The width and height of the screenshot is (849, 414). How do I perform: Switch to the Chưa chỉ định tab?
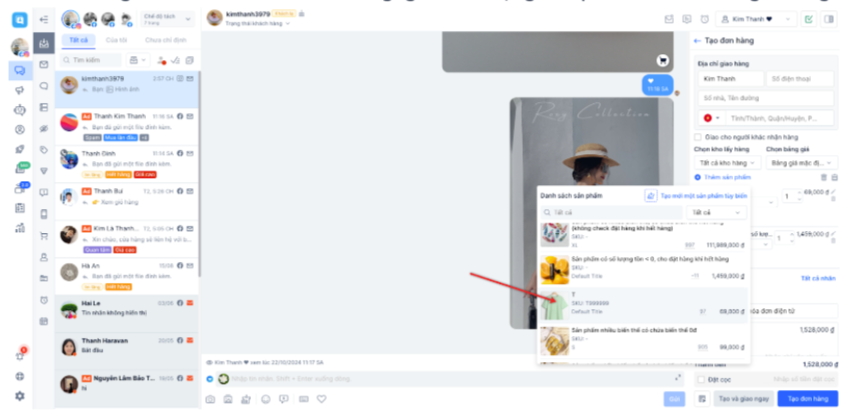point(166,41)
